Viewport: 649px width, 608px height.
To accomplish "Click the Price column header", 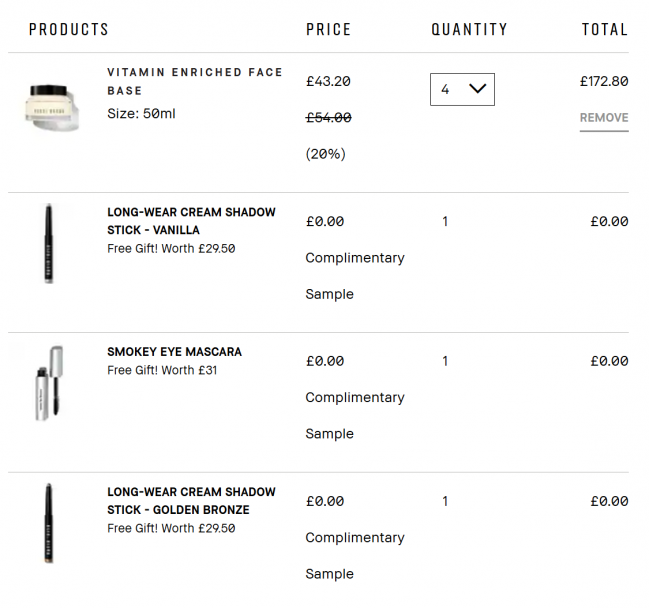I will coord(328,29).
